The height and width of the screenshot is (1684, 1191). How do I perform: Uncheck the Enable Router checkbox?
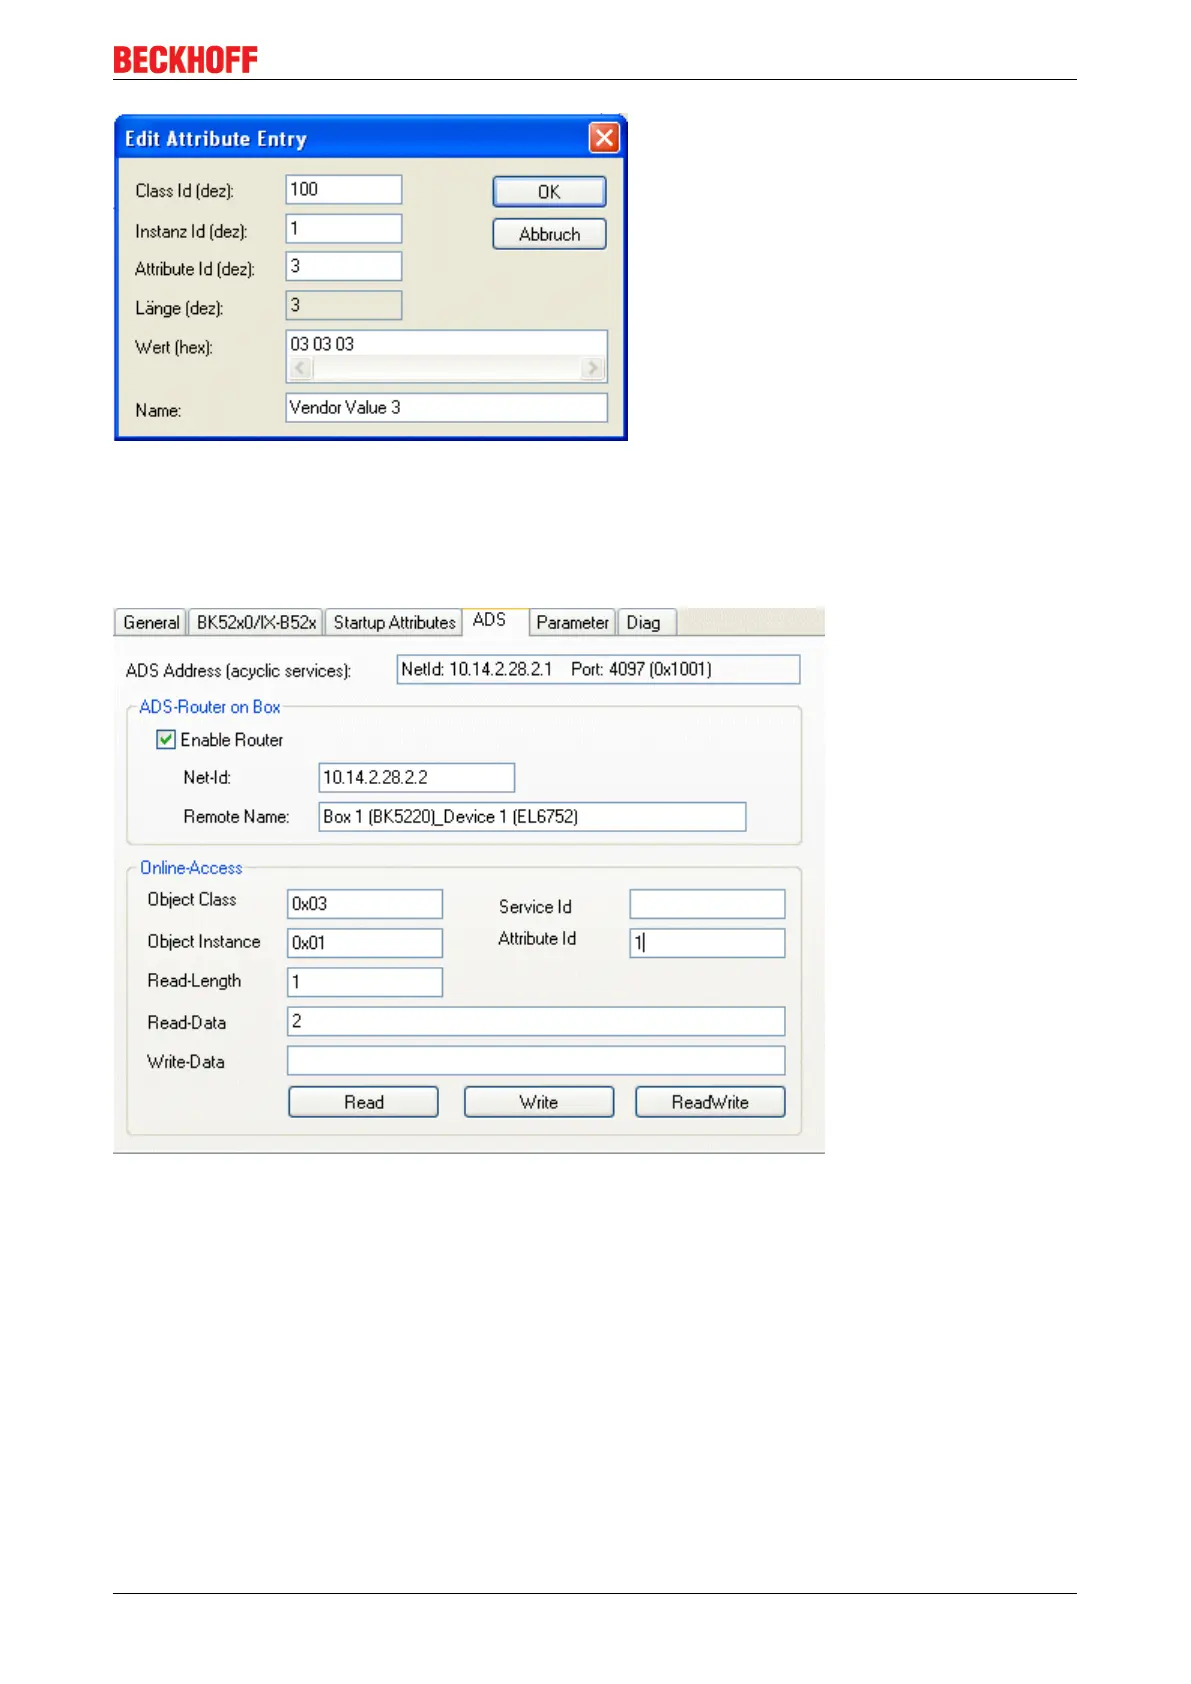[166, 740]
